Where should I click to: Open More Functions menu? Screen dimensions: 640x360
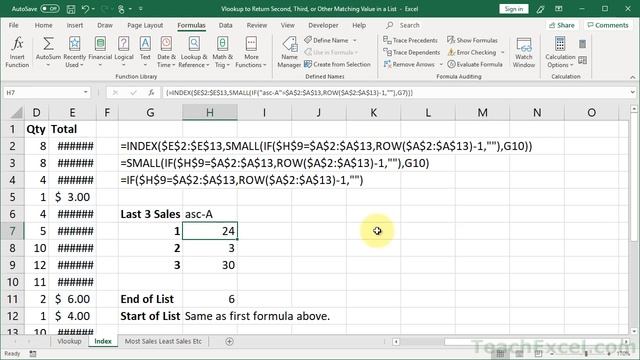[251, 52]
